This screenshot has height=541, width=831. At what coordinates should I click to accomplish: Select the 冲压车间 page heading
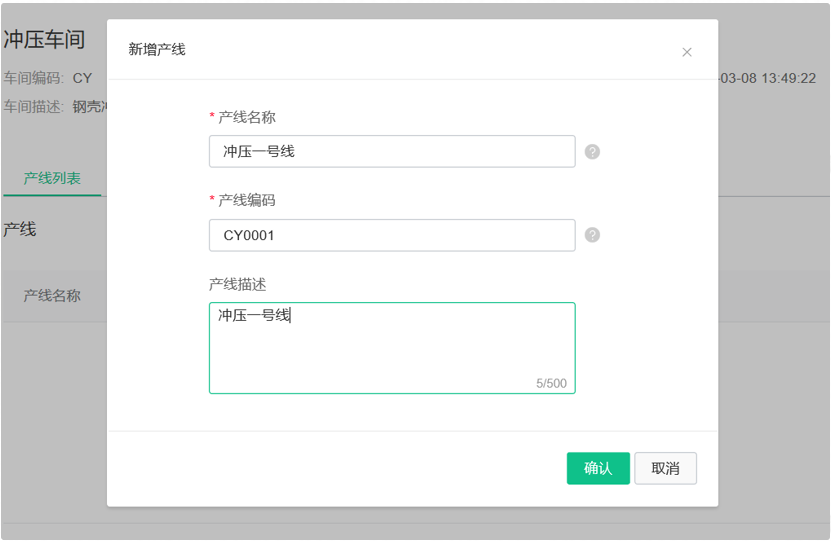click(x=45, y=40)
